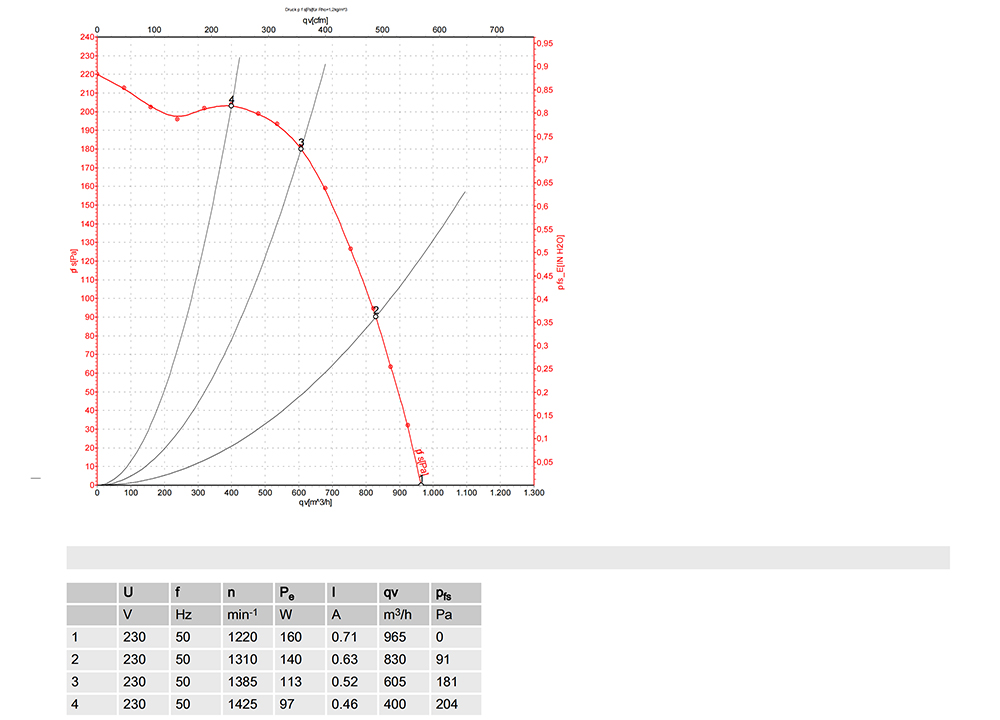The width and height of the screenshot is (1000, 720).
Task: Select the qv[m^3/h] bottom axis label
Action: [314, 503]
